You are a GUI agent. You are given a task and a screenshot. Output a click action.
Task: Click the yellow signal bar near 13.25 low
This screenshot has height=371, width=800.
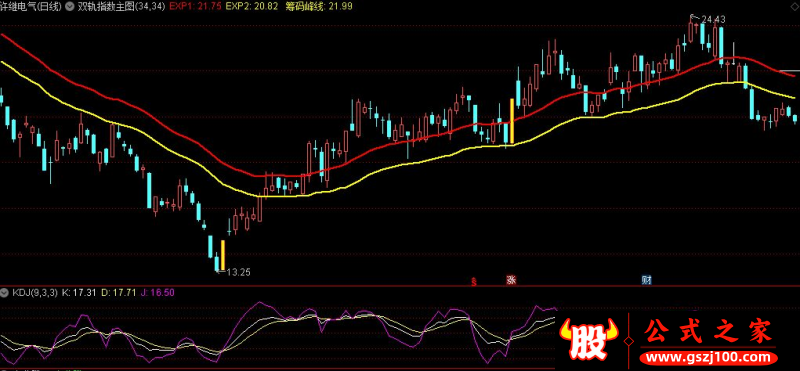click(223, 255)
